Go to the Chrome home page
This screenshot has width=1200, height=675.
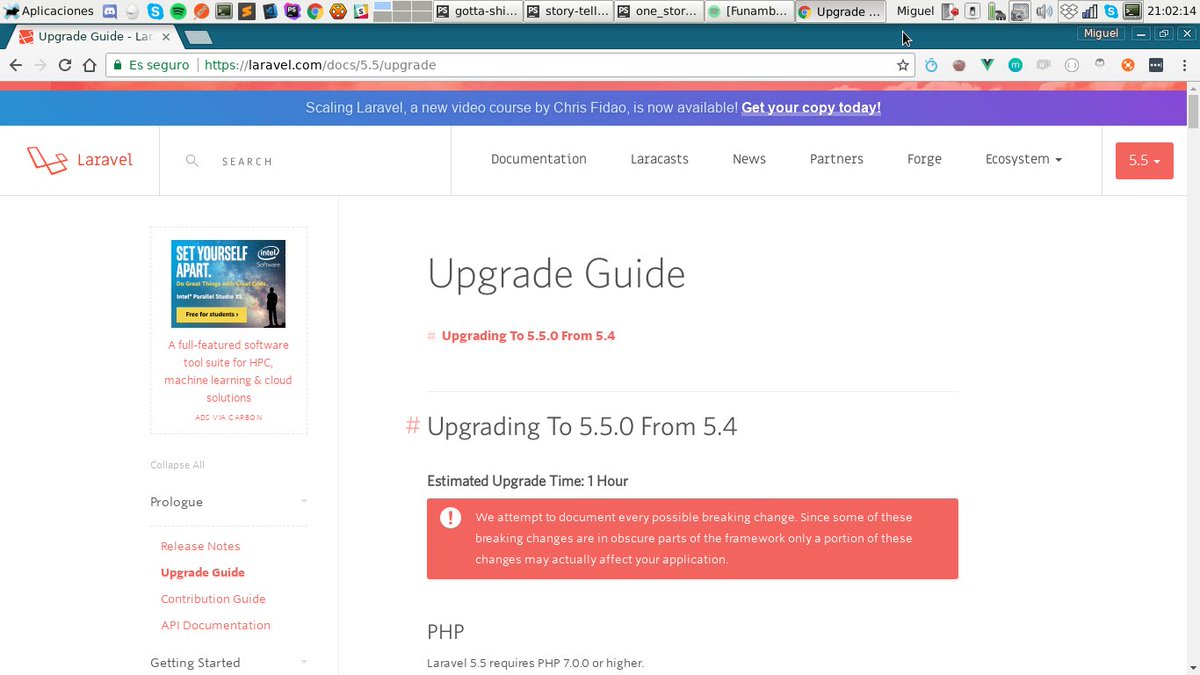pos(90,65)
